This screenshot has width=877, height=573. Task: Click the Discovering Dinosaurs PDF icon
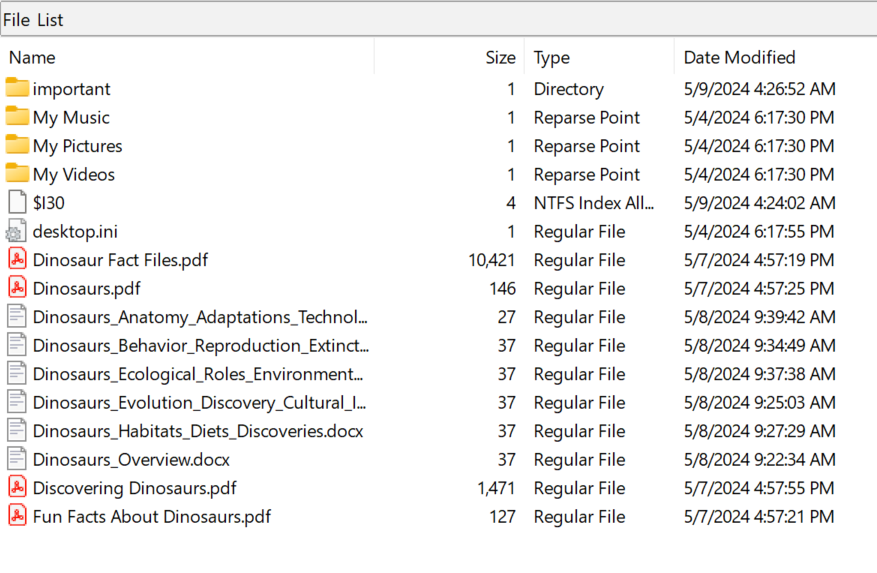[x=17, y=488]
